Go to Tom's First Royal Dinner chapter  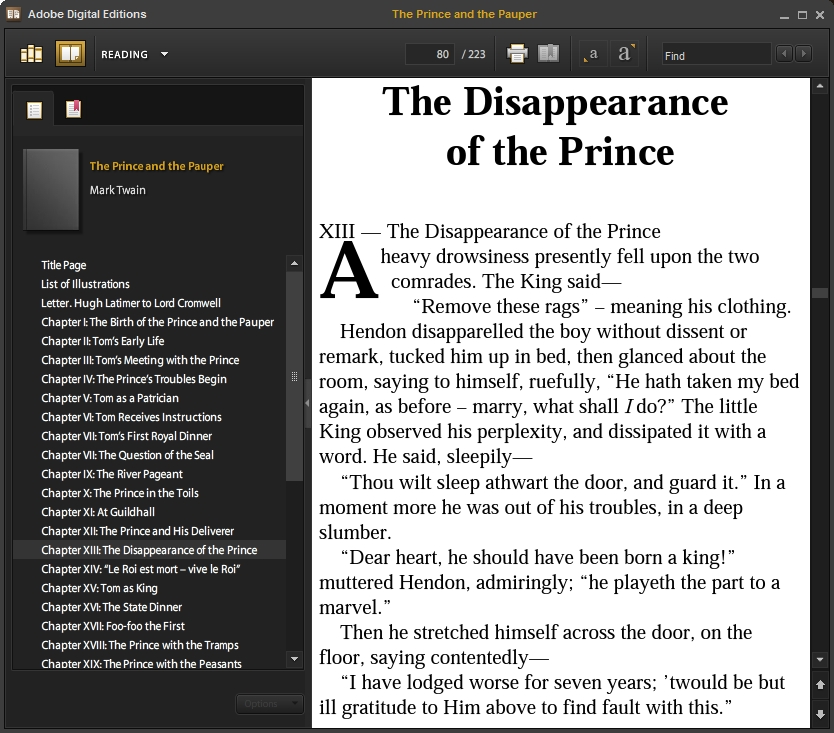point(127,436)
